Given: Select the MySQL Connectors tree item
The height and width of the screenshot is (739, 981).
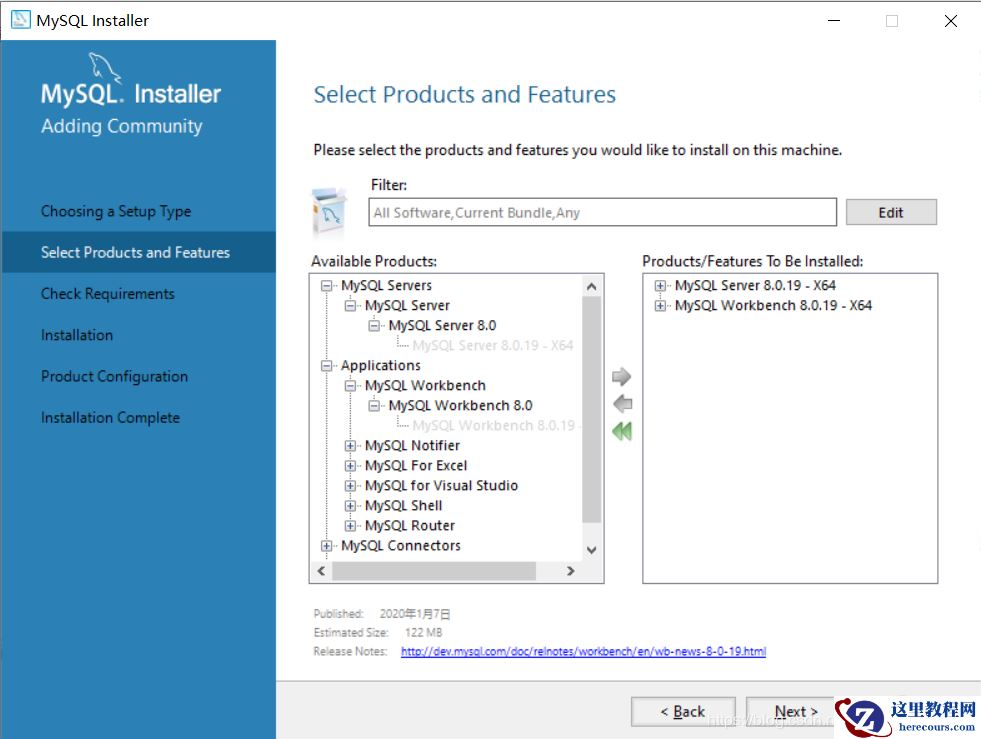Looking at the screenshot, I should coord(401,546).
